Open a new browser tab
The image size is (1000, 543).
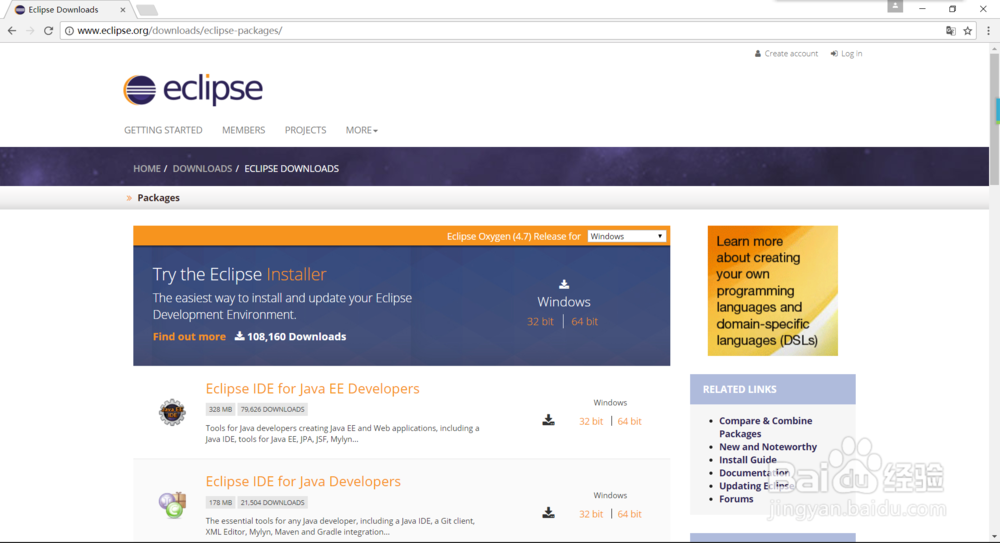147,10
